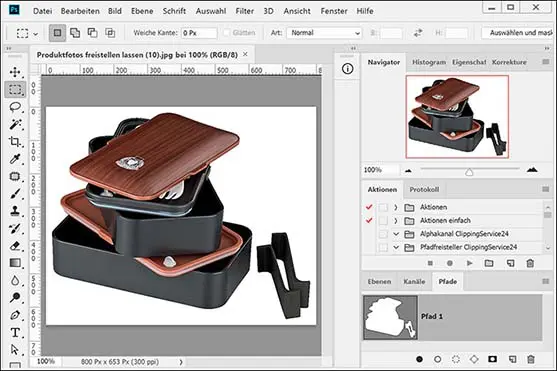Stroke path with brush icon
Viewport: 557px width, 371px height.
tap(438, 359)
